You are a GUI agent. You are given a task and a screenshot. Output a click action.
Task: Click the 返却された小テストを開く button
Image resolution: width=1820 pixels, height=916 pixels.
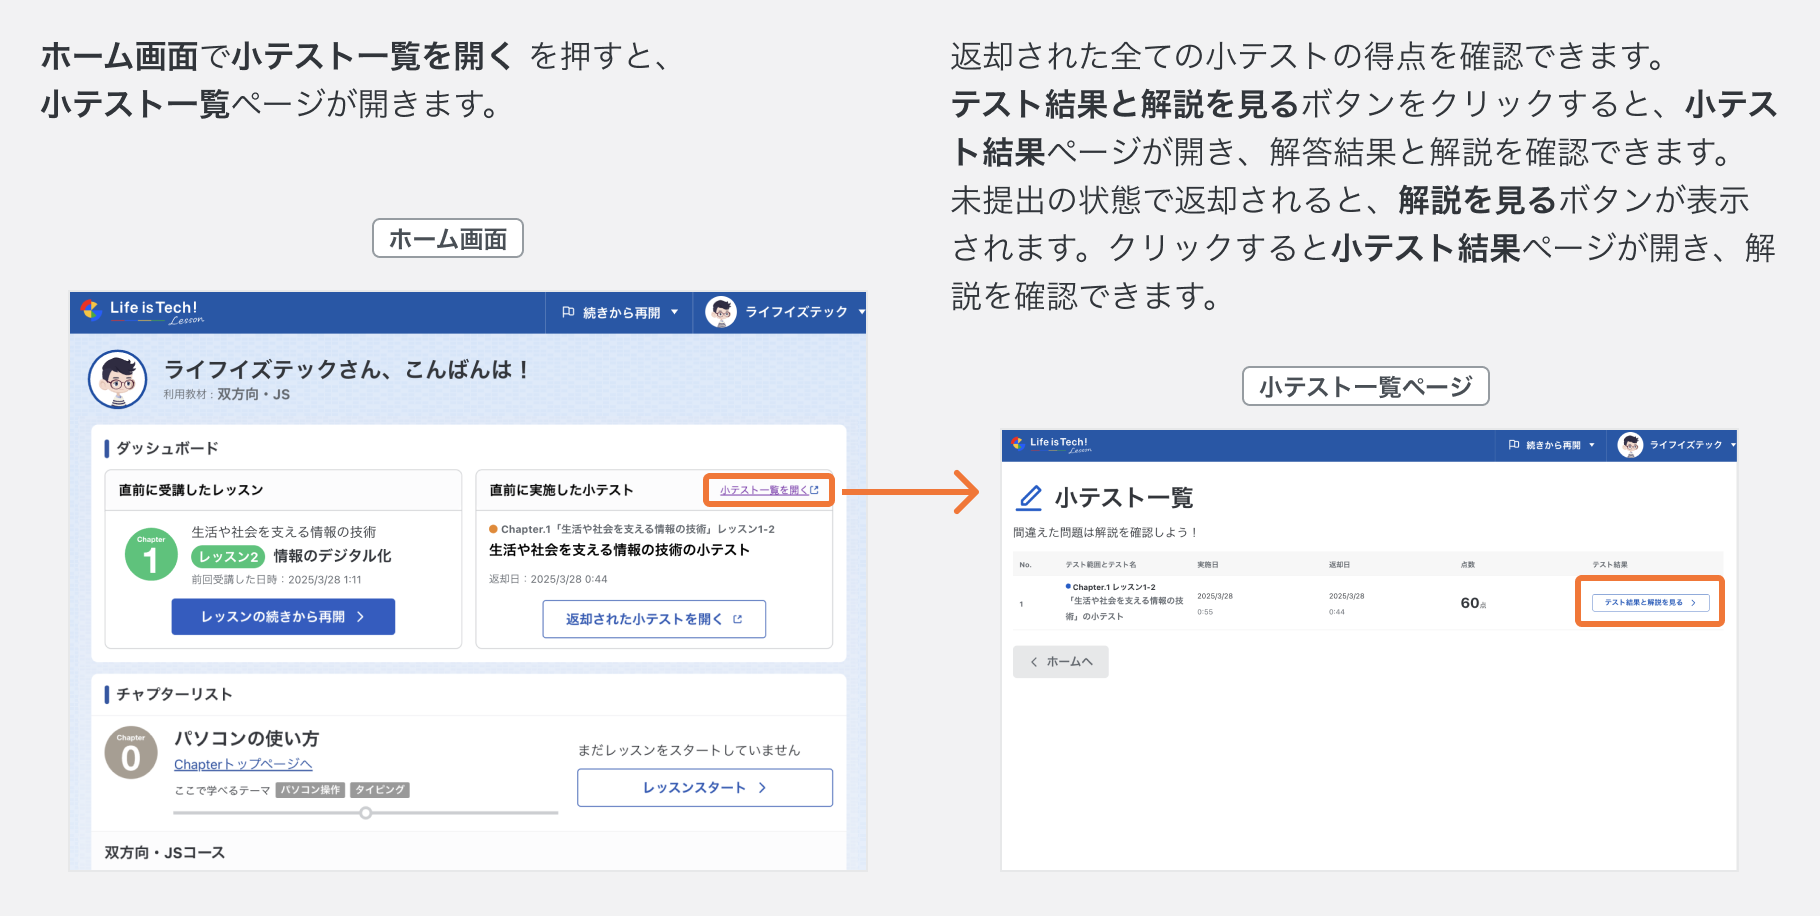653,618
